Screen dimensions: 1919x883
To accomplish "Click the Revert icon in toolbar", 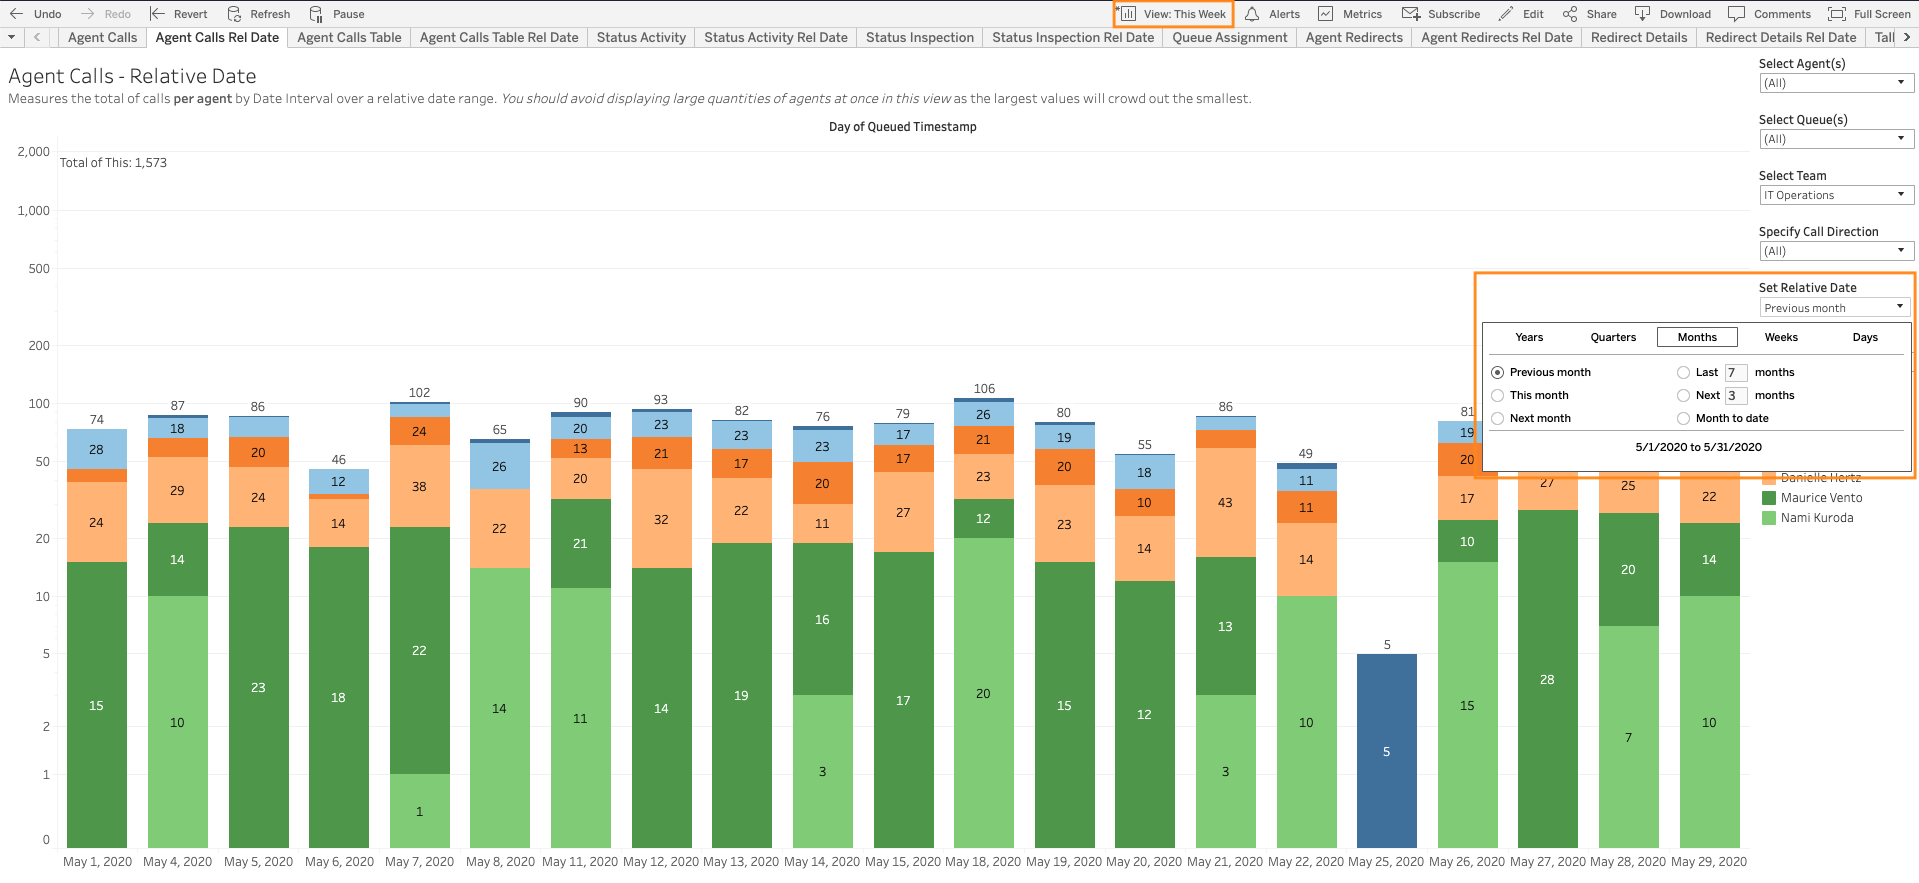I will [157, 14].
